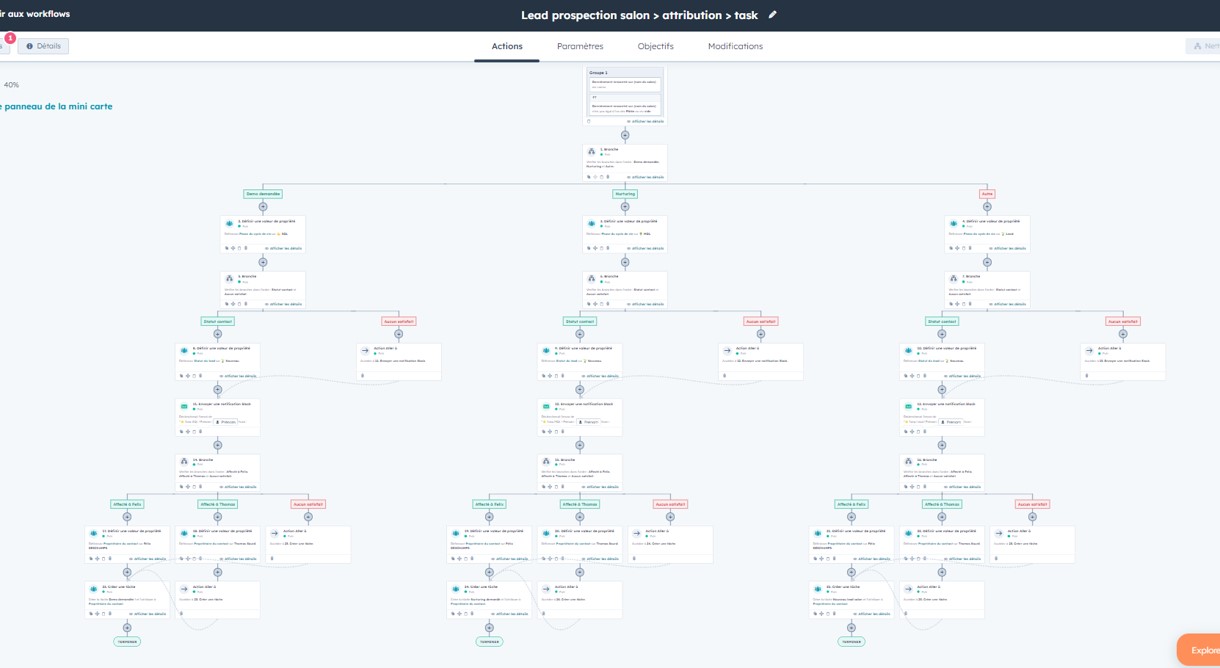1220x668 pixels.
Task: Click Terminer end node in Autre column
Action: click(x=851, y=642)
